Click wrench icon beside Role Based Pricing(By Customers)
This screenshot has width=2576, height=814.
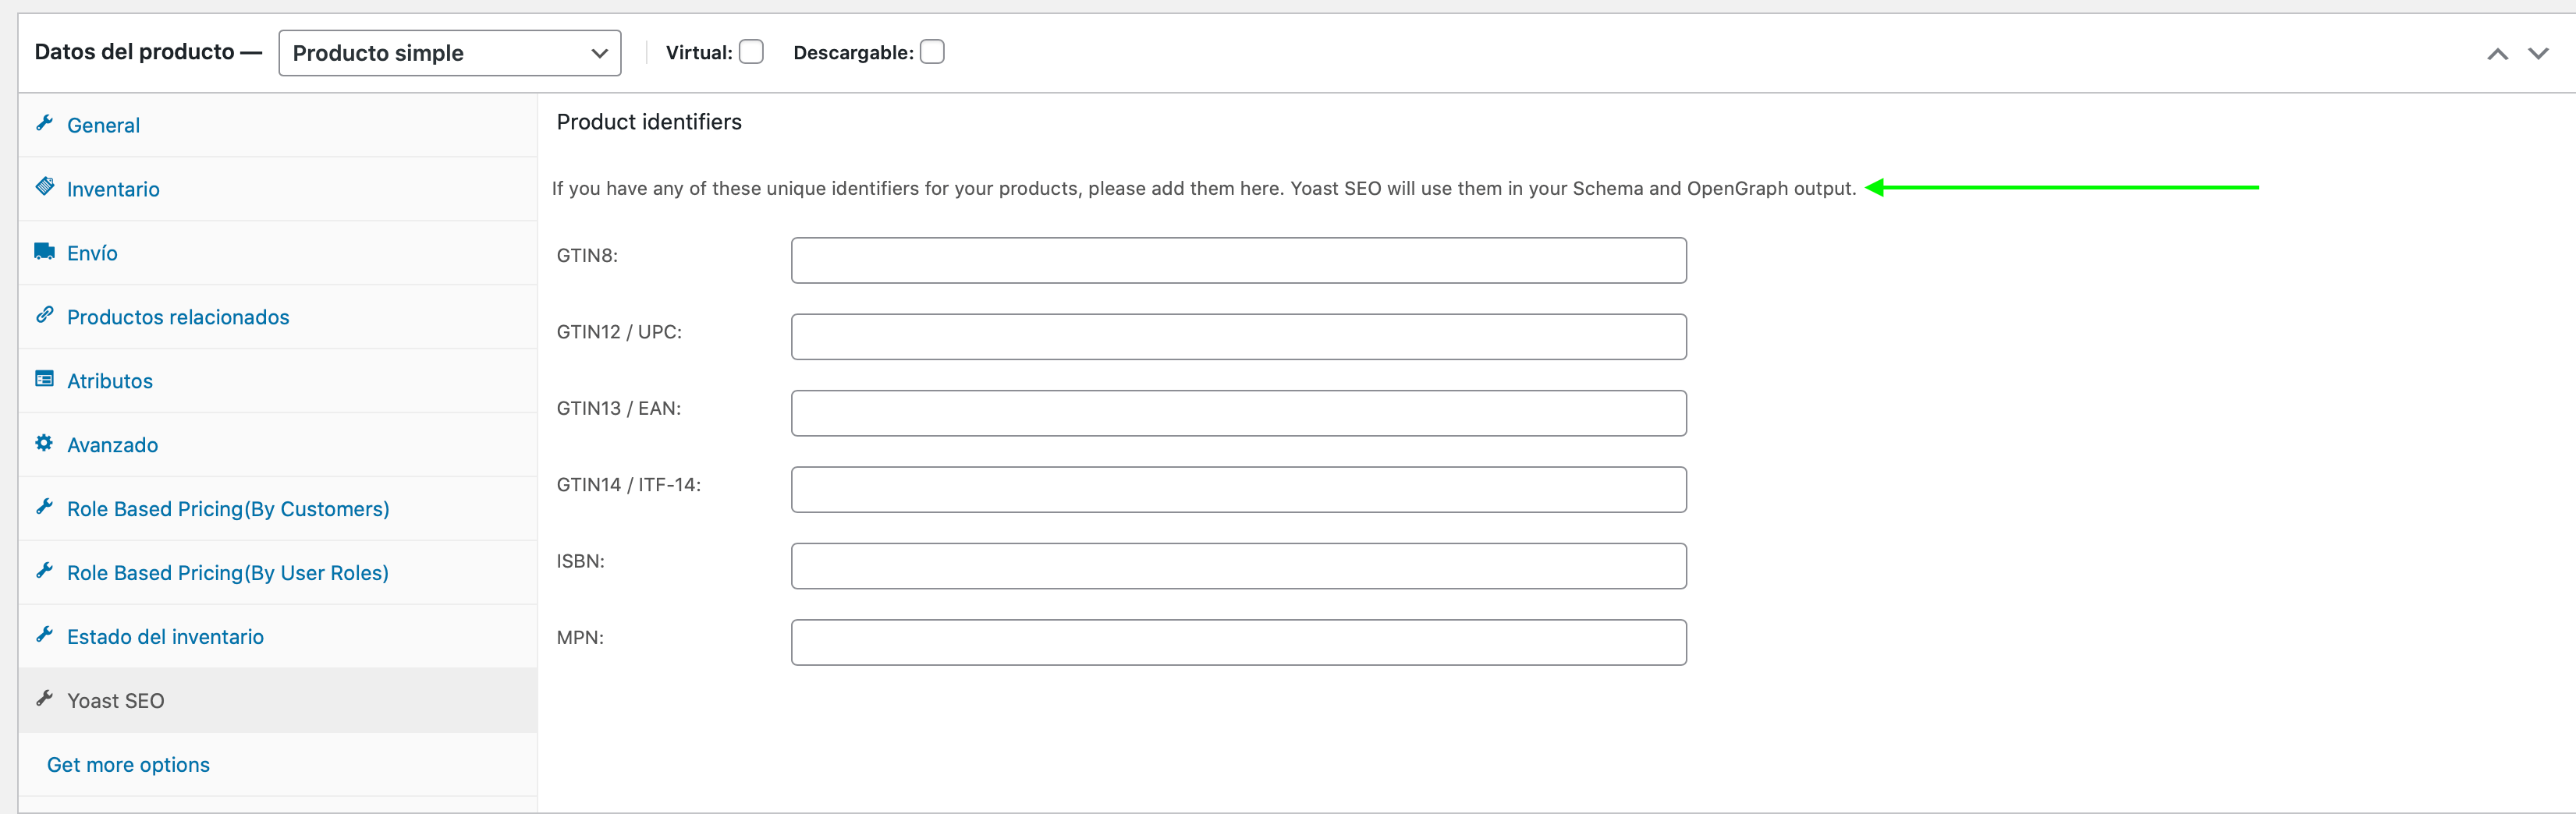tap(44, 507)
